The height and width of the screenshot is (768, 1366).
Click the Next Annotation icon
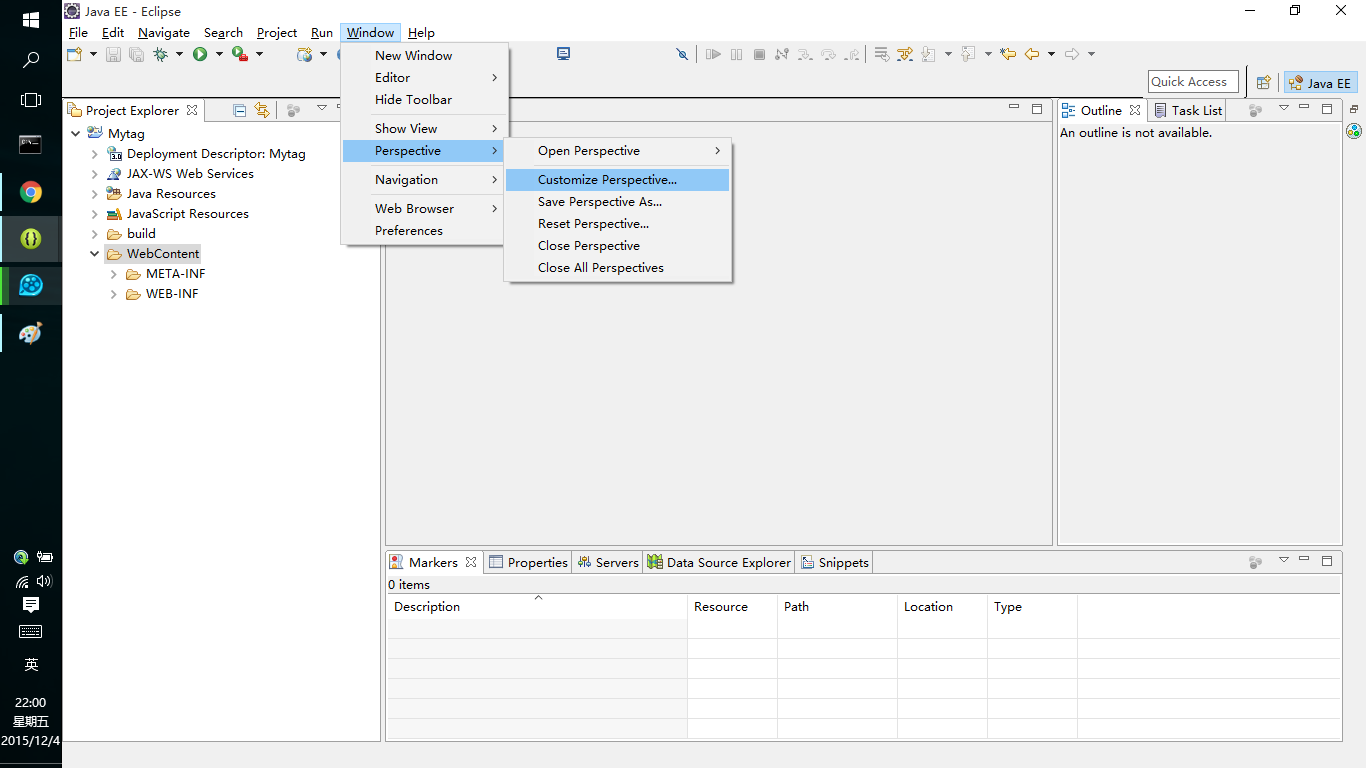[x=929, y=54]
